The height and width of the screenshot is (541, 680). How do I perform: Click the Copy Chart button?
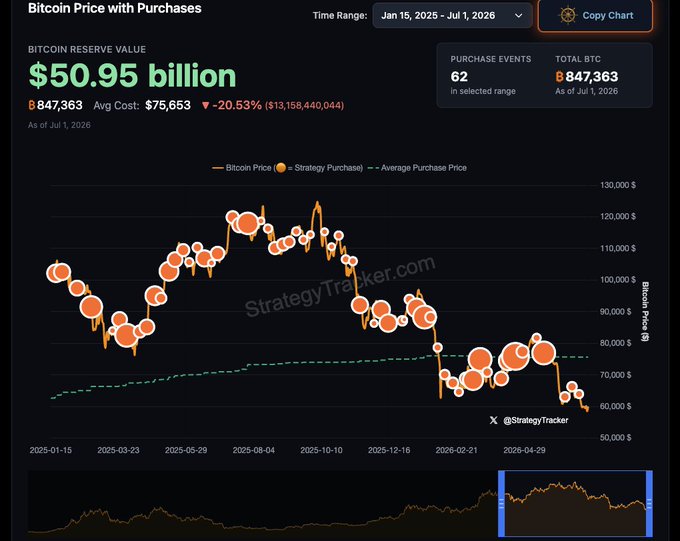595,16
